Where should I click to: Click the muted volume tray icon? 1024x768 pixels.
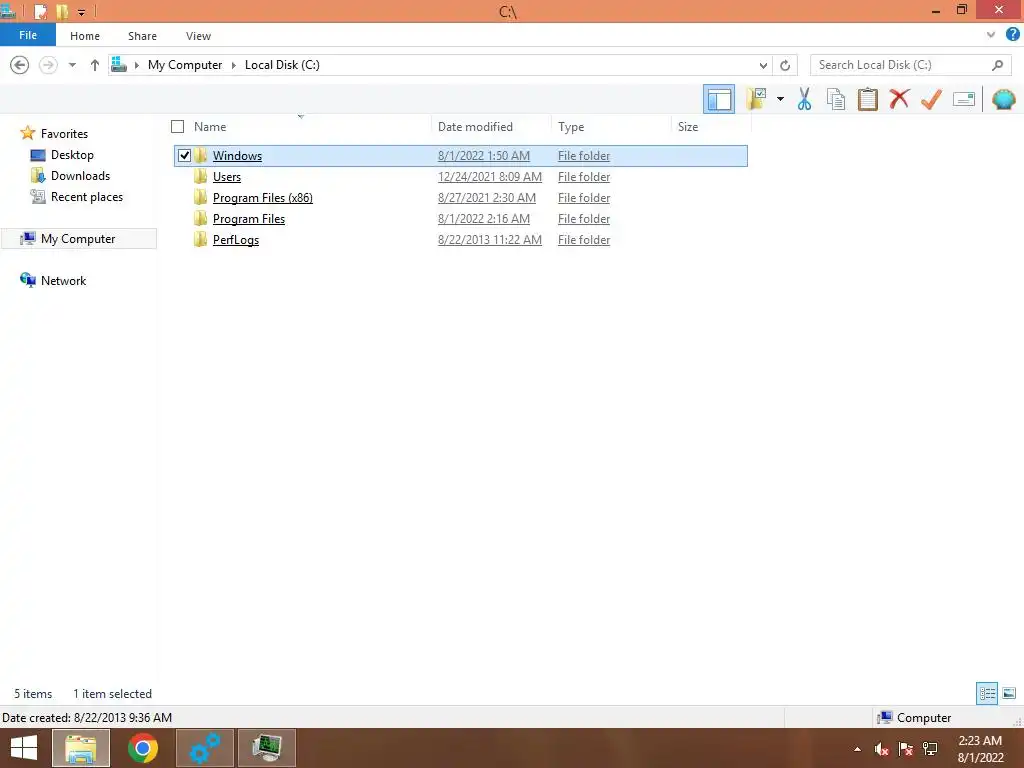[881, 749]
